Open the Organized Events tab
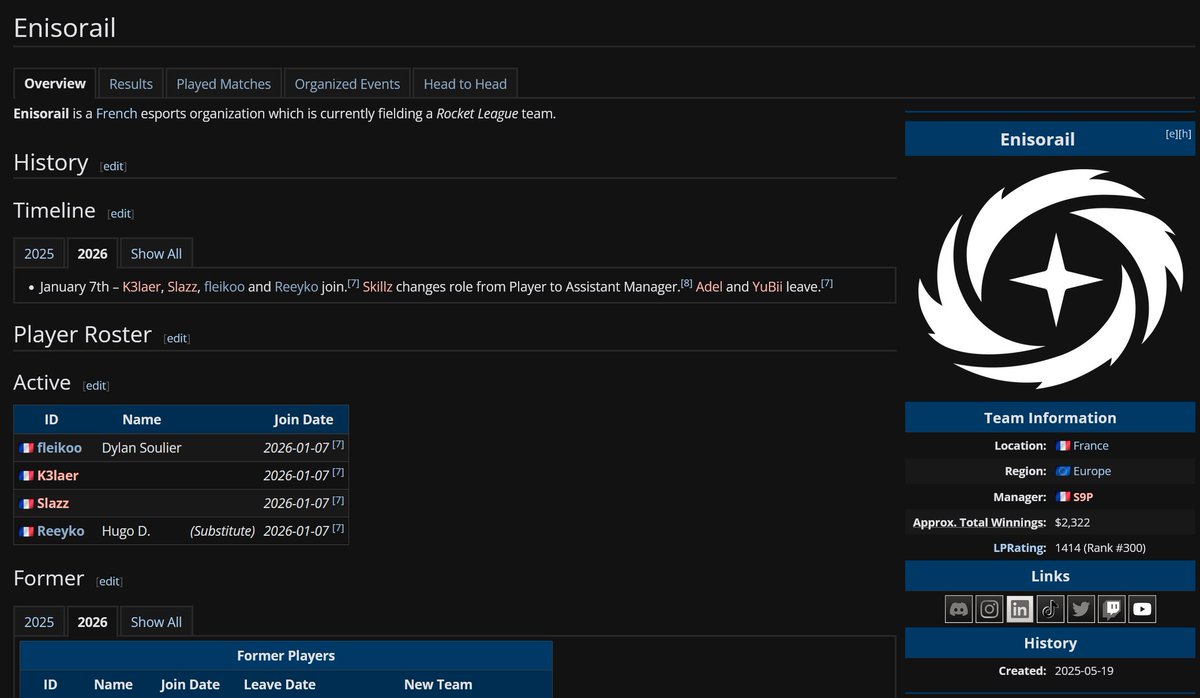Viewport: 1200px width, 698px height. (347, 84)
